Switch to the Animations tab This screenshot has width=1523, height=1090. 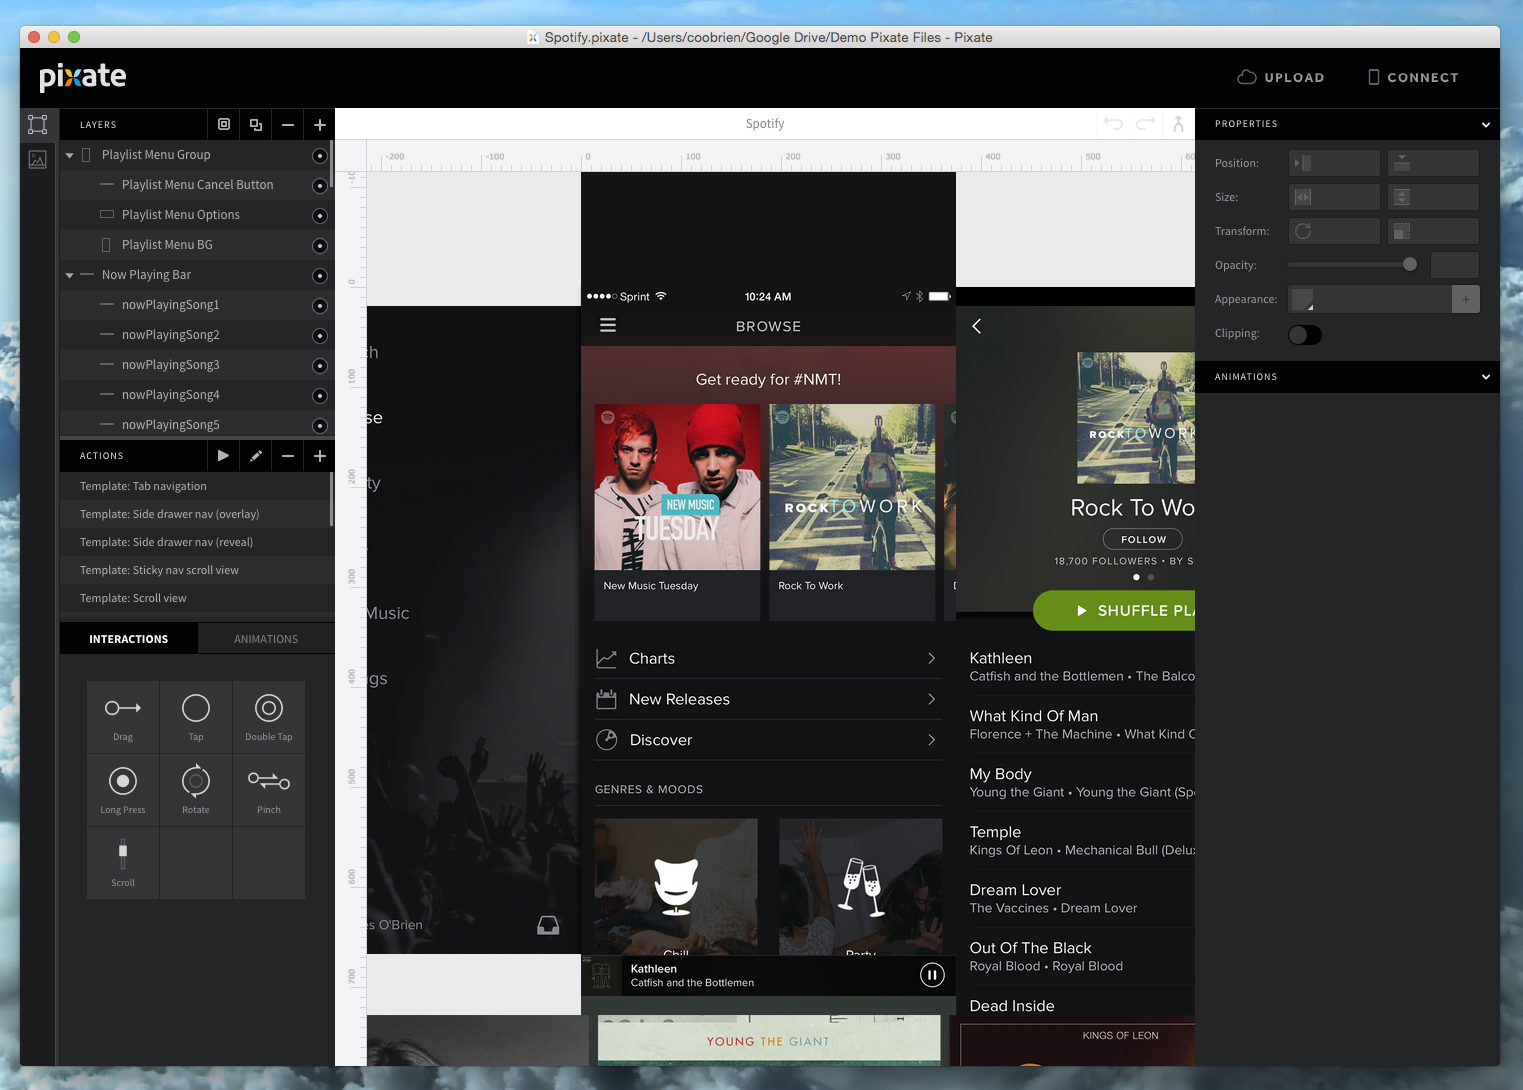coord(266,639)
